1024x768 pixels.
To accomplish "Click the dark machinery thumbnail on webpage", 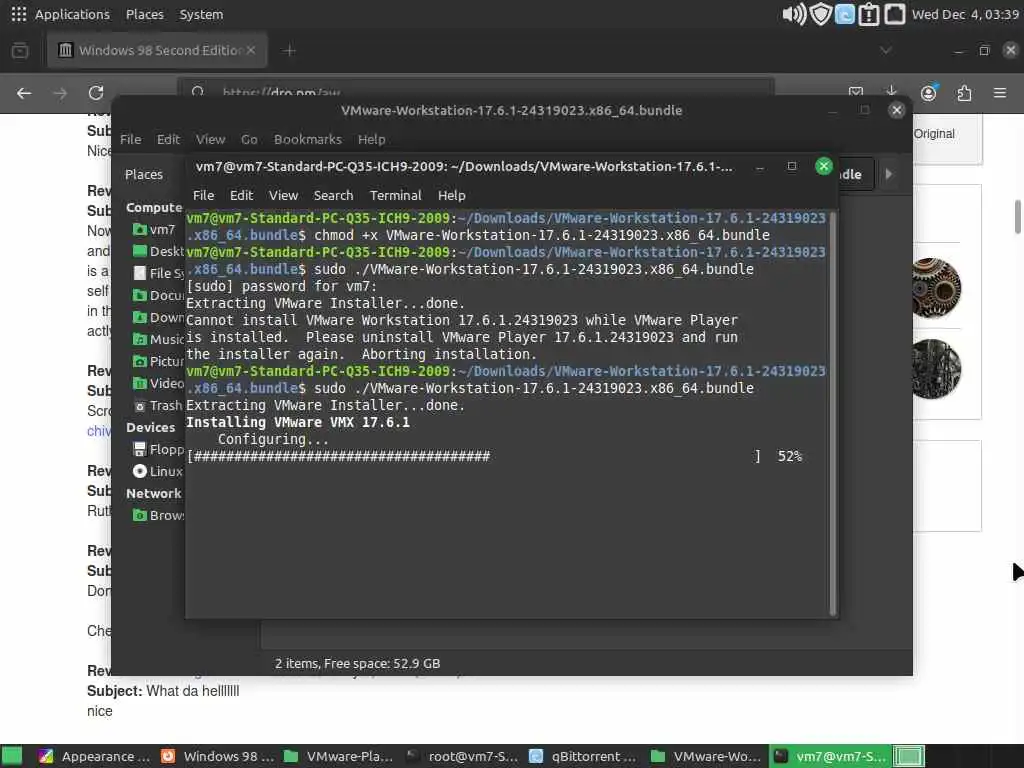I will (936, 369).
